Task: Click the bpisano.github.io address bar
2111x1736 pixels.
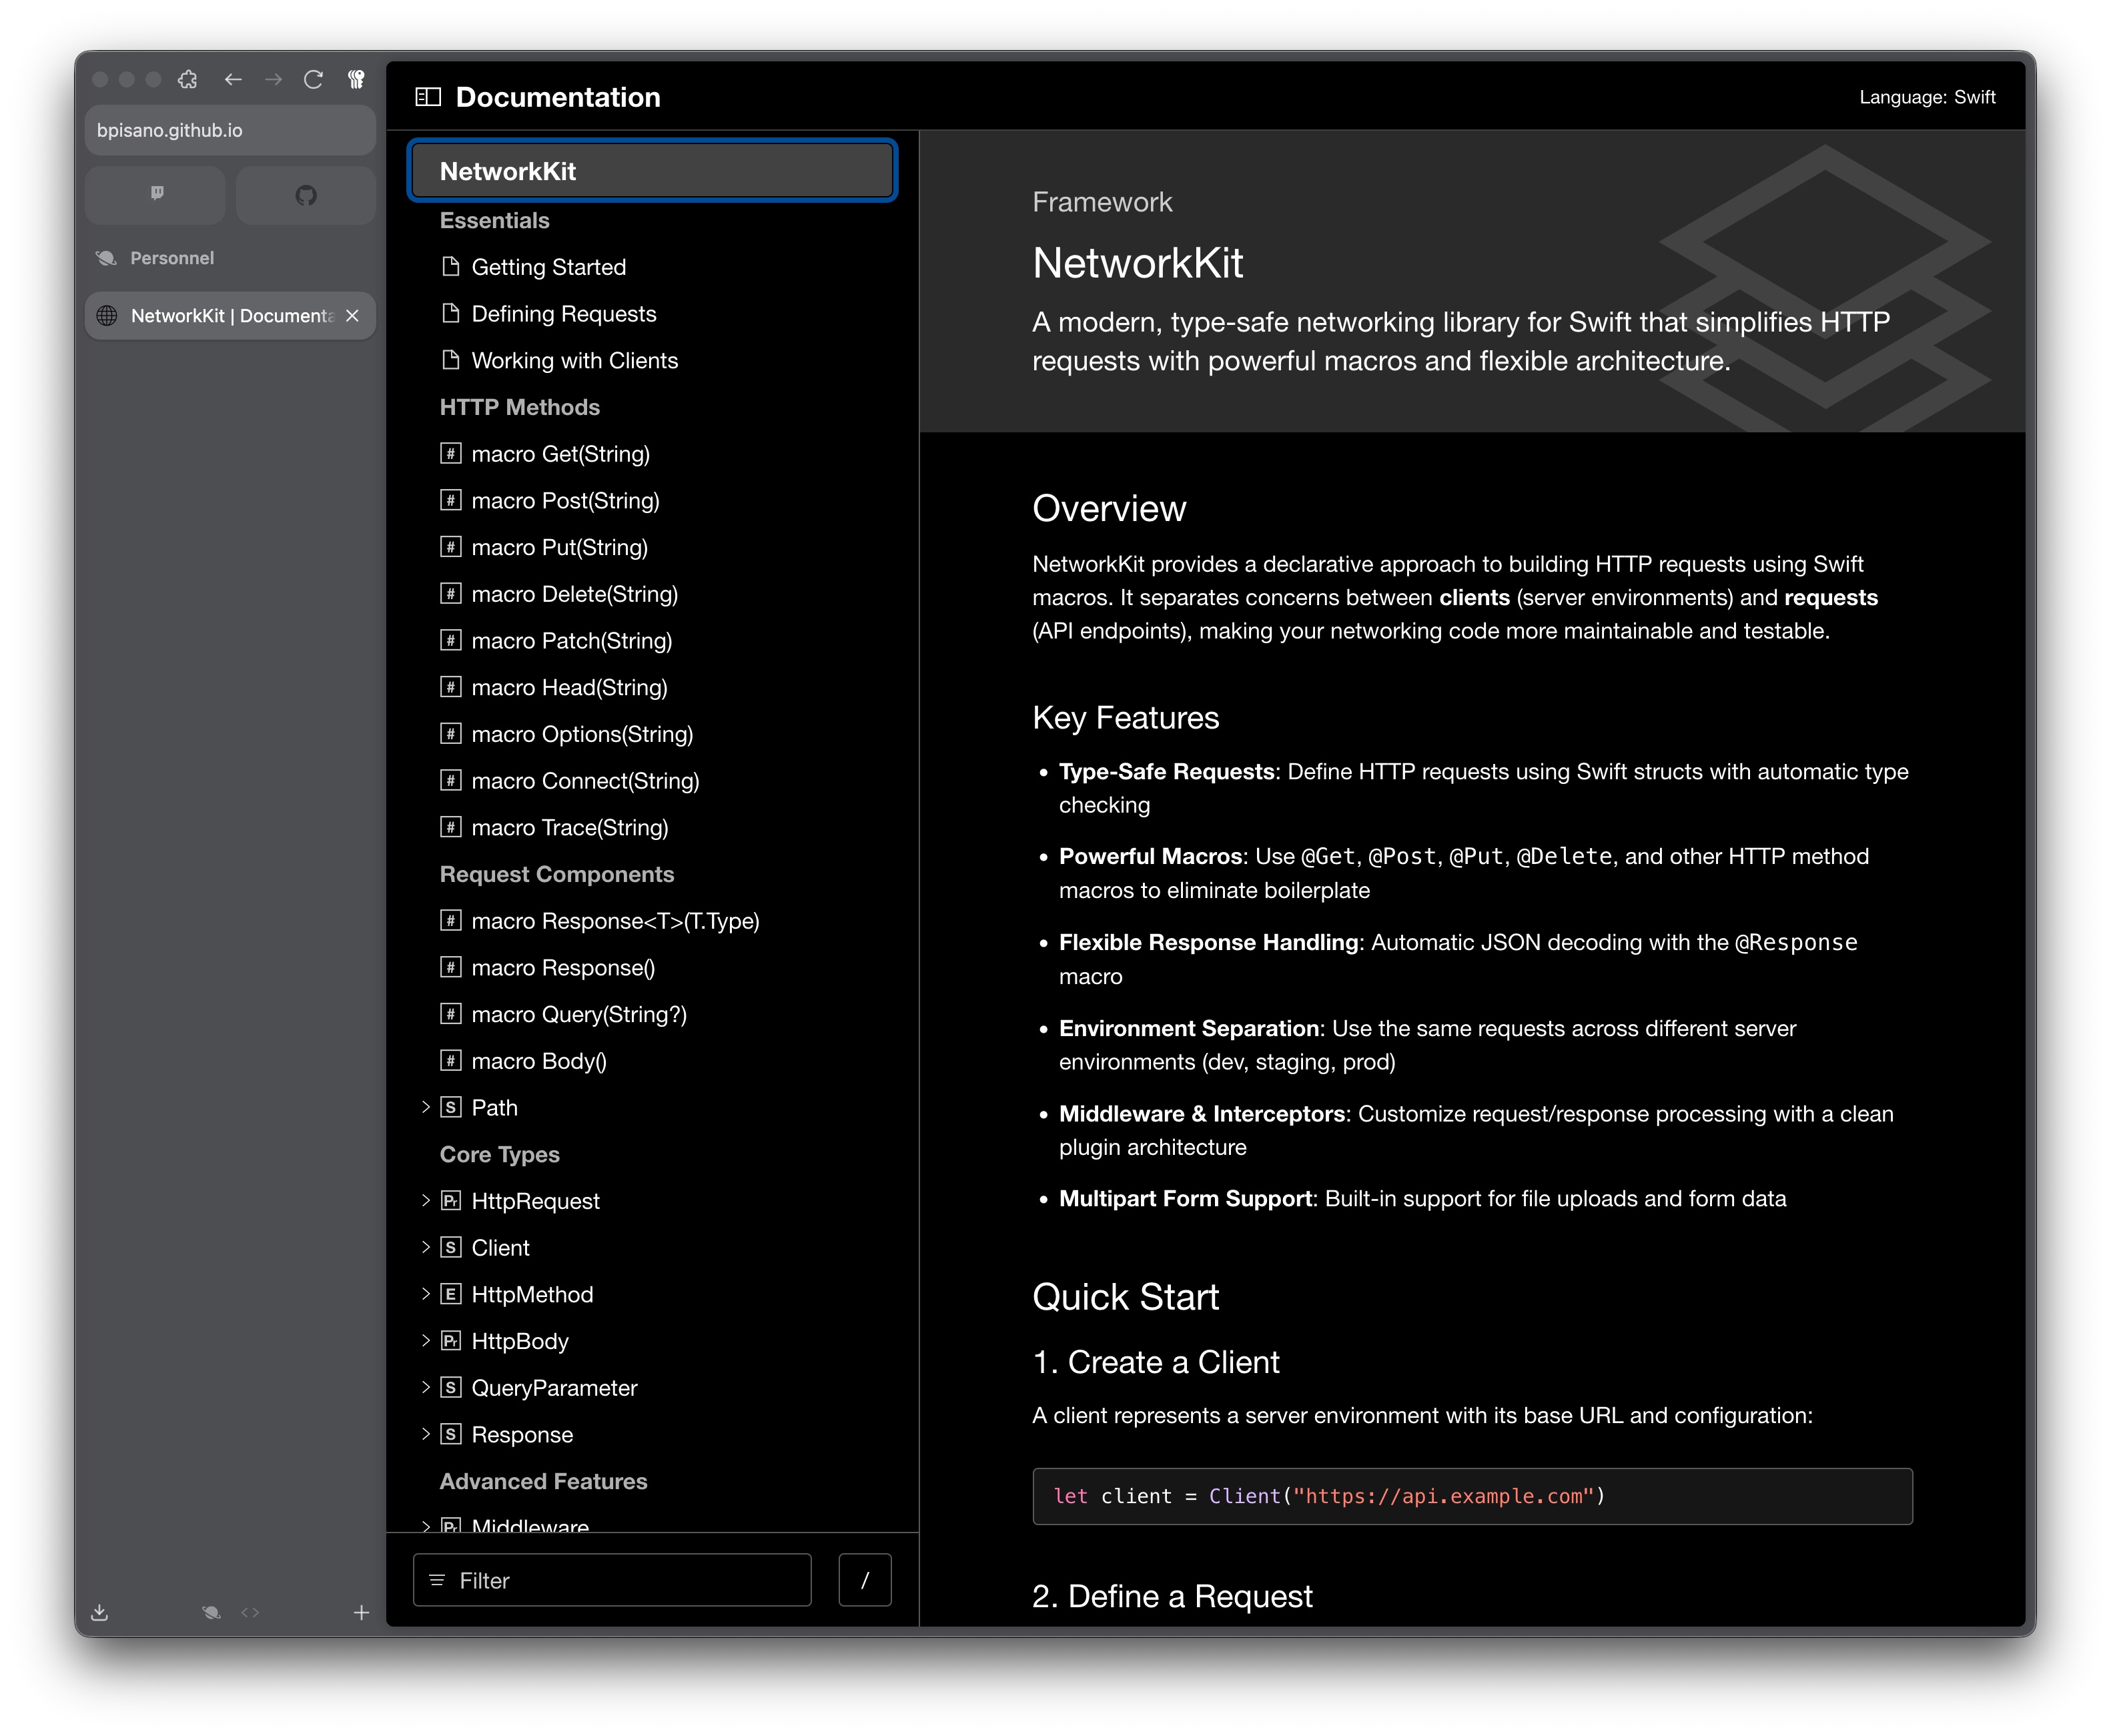Action: tap(230, 131)
